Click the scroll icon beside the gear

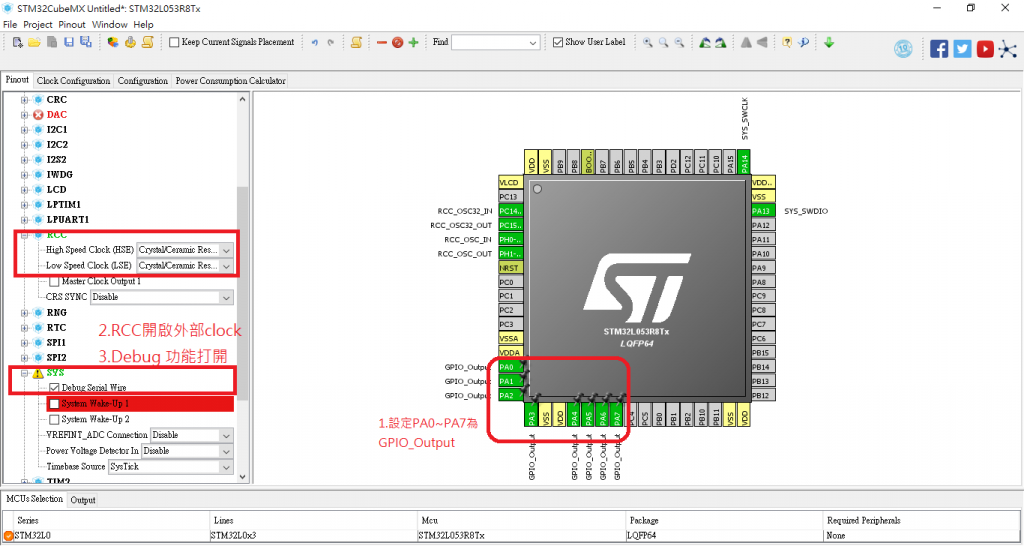(147, 42)
